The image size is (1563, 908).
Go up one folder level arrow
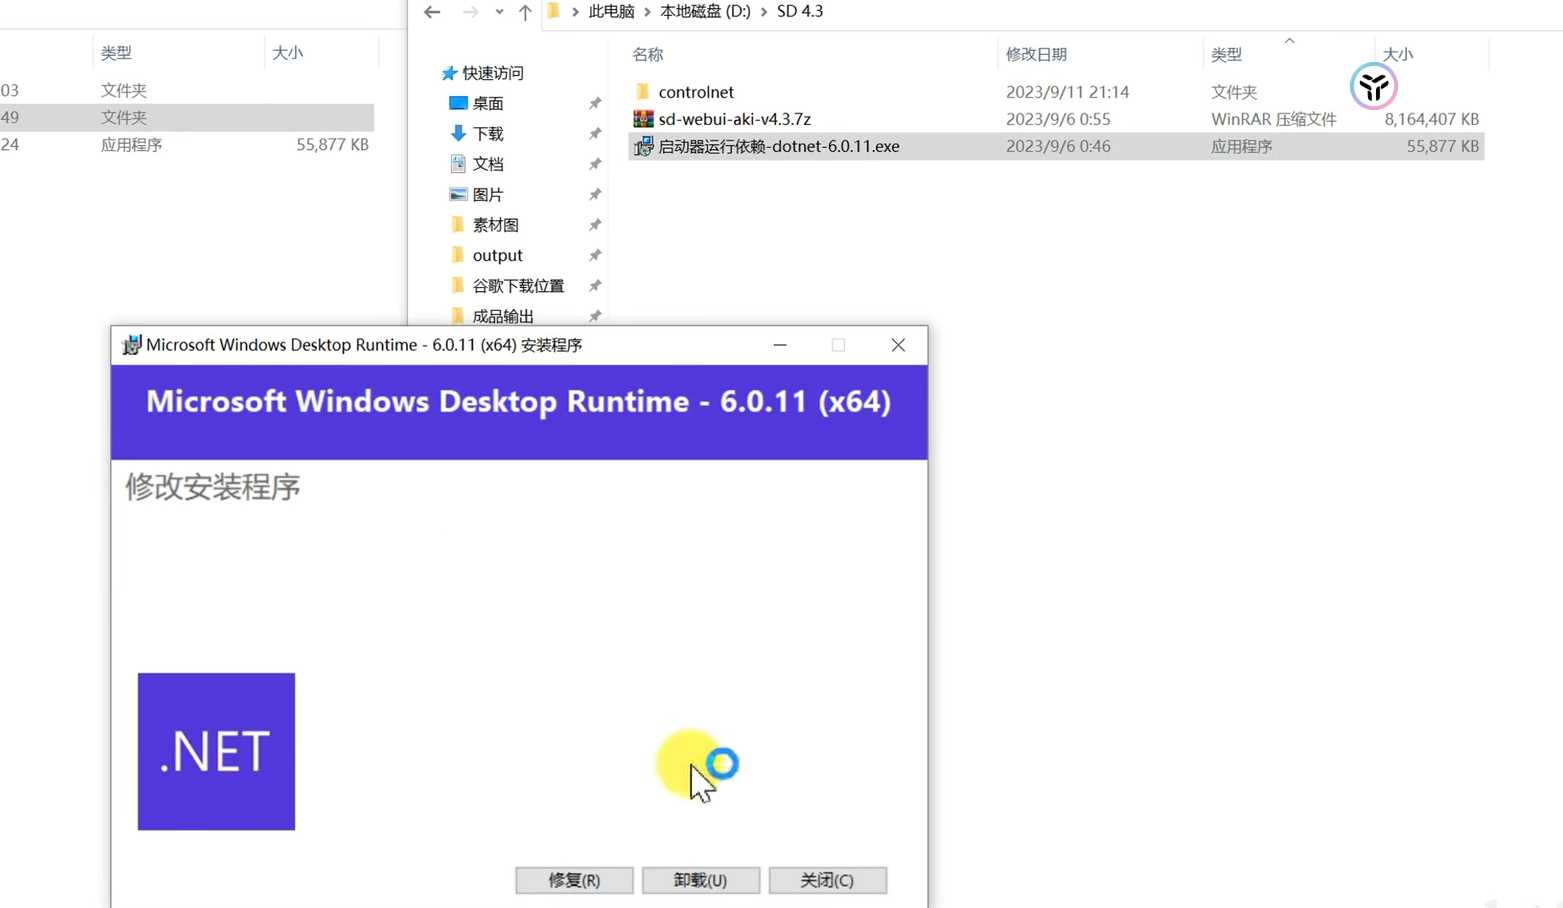(x=525, y=12)
